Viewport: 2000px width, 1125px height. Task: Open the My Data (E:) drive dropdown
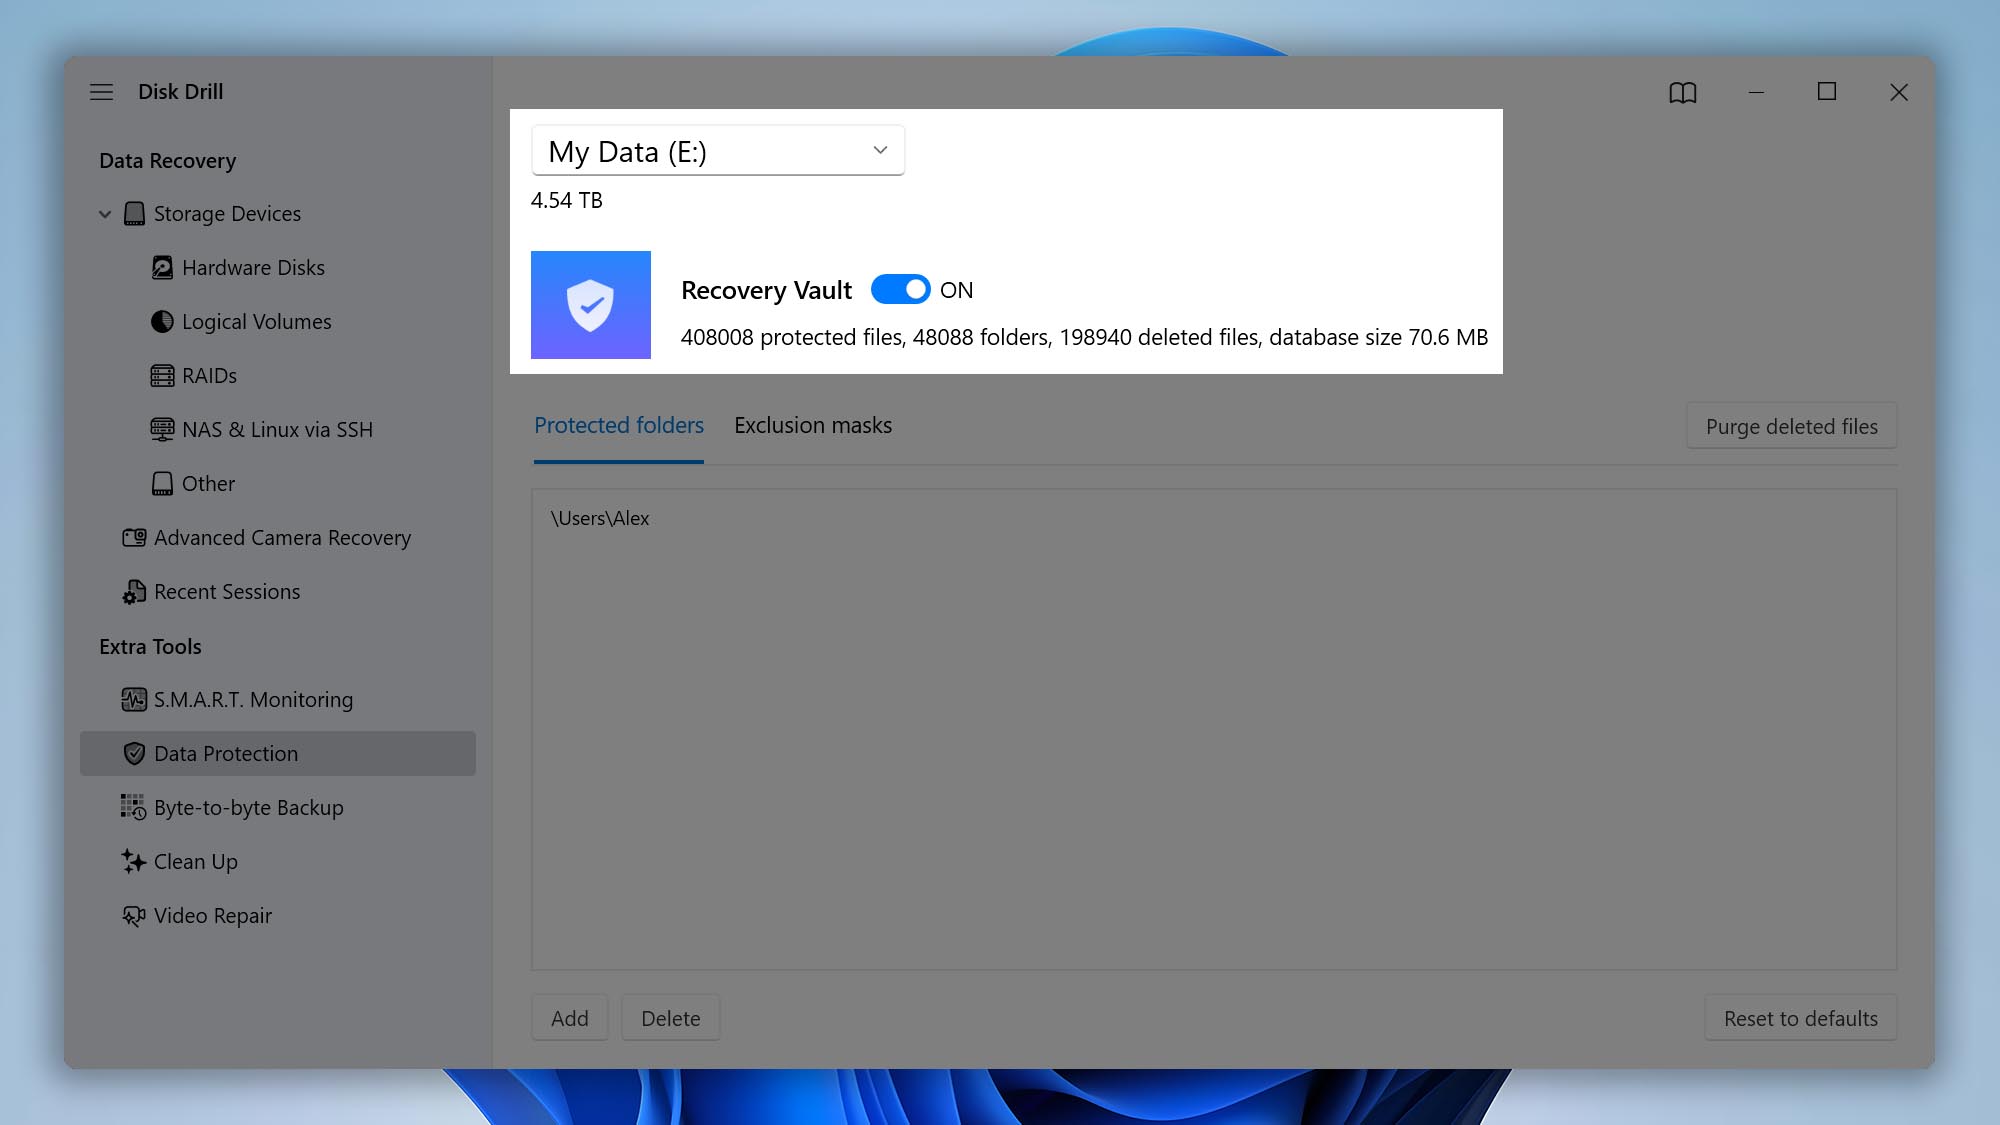(x=718, y=151)
